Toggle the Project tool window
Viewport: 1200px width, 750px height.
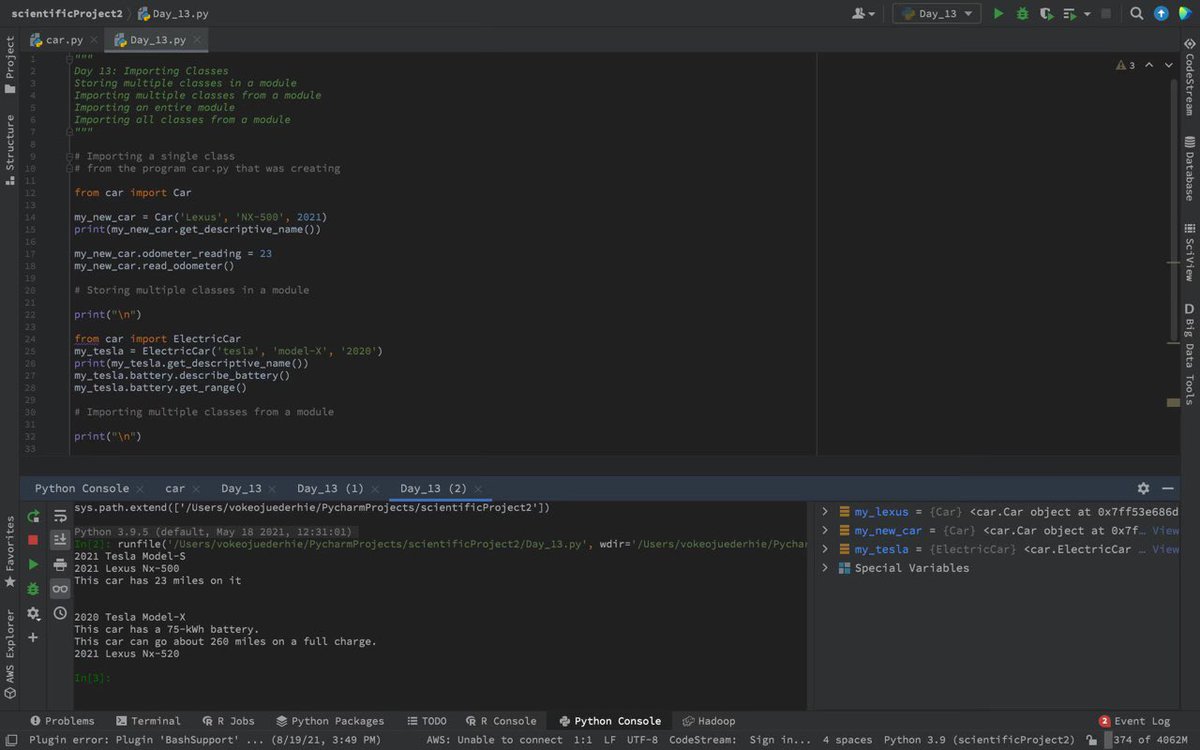pos(10,66)
